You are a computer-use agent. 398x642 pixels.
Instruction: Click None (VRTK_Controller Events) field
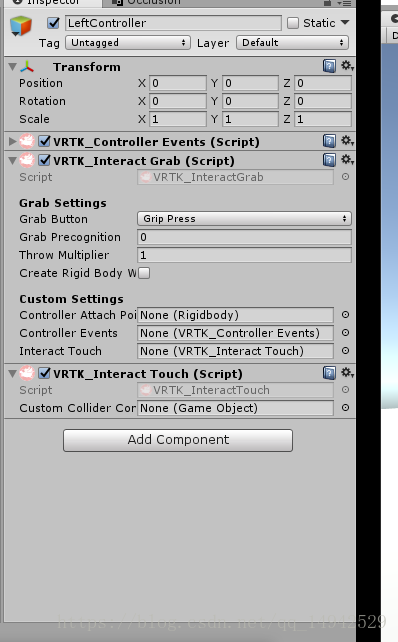click(235, 333)
